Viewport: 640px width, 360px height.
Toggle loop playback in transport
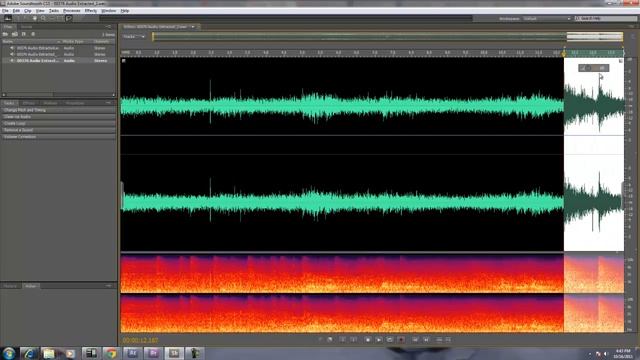click(390, 340)
